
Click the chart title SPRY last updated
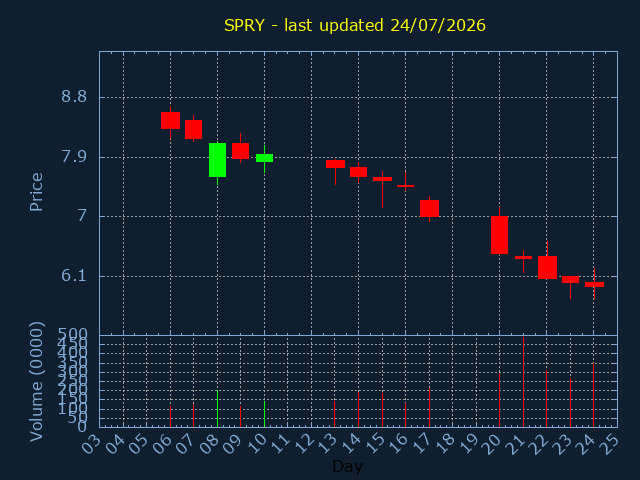coord(355,25)
